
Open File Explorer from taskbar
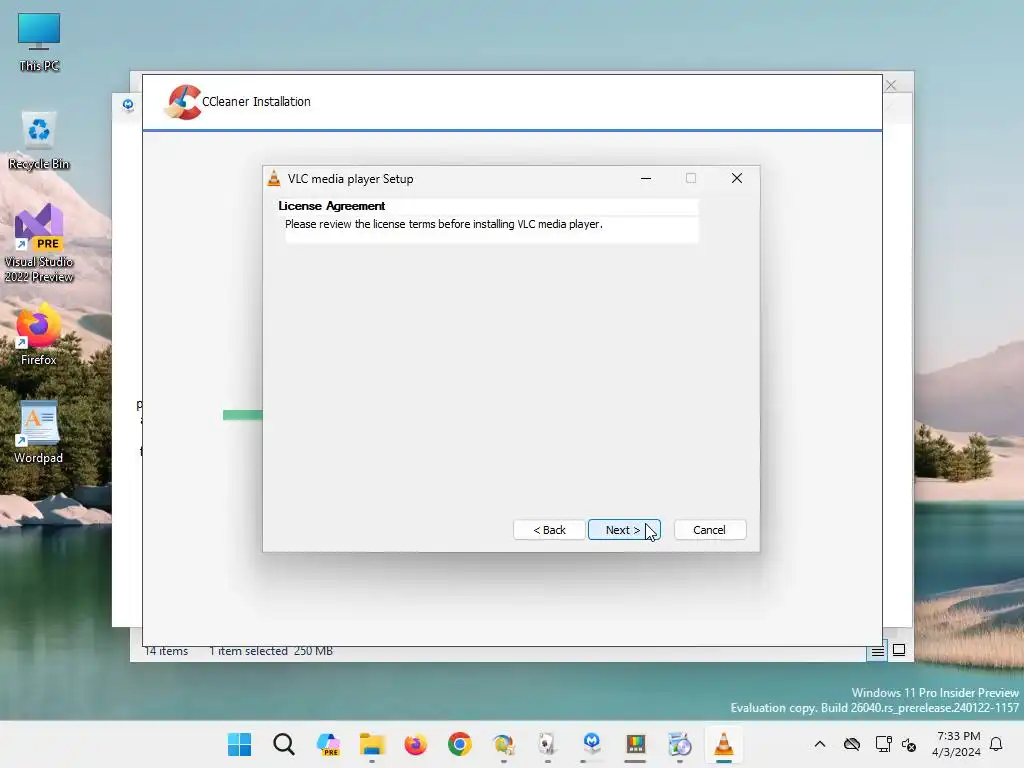point(372,744)
